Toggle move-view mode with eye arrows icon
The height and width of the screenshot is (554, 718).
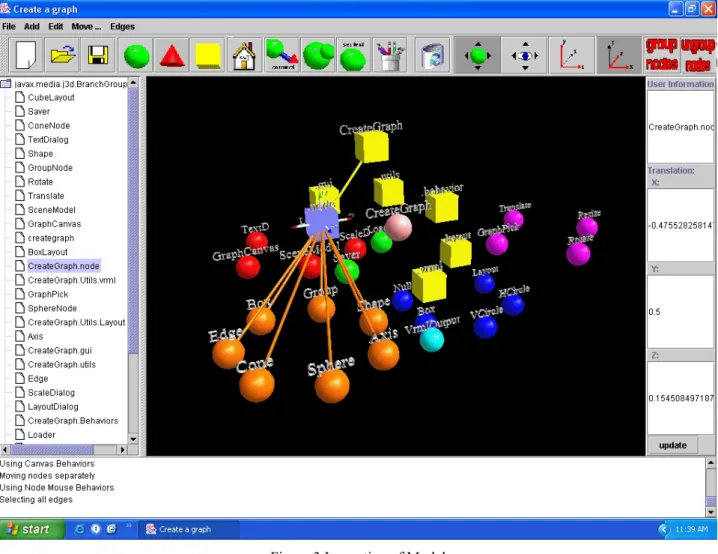[525, 55]
